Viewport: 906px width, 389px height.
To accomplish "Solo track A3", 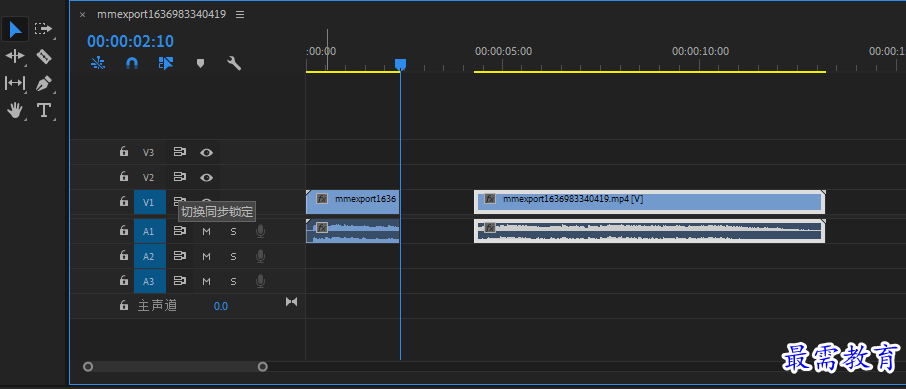I will pos(233,282).
